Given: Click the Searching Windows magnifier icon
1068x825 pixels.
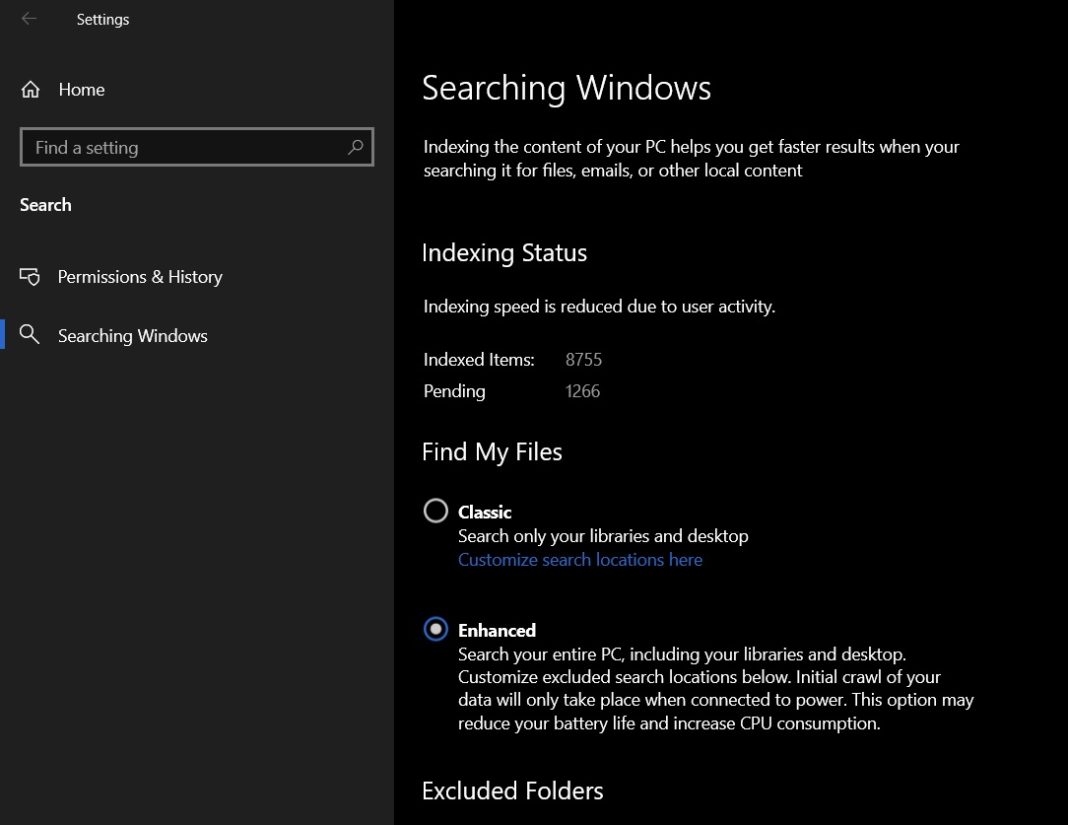Looking at the screenshot, I should click(x=30, y=336).
